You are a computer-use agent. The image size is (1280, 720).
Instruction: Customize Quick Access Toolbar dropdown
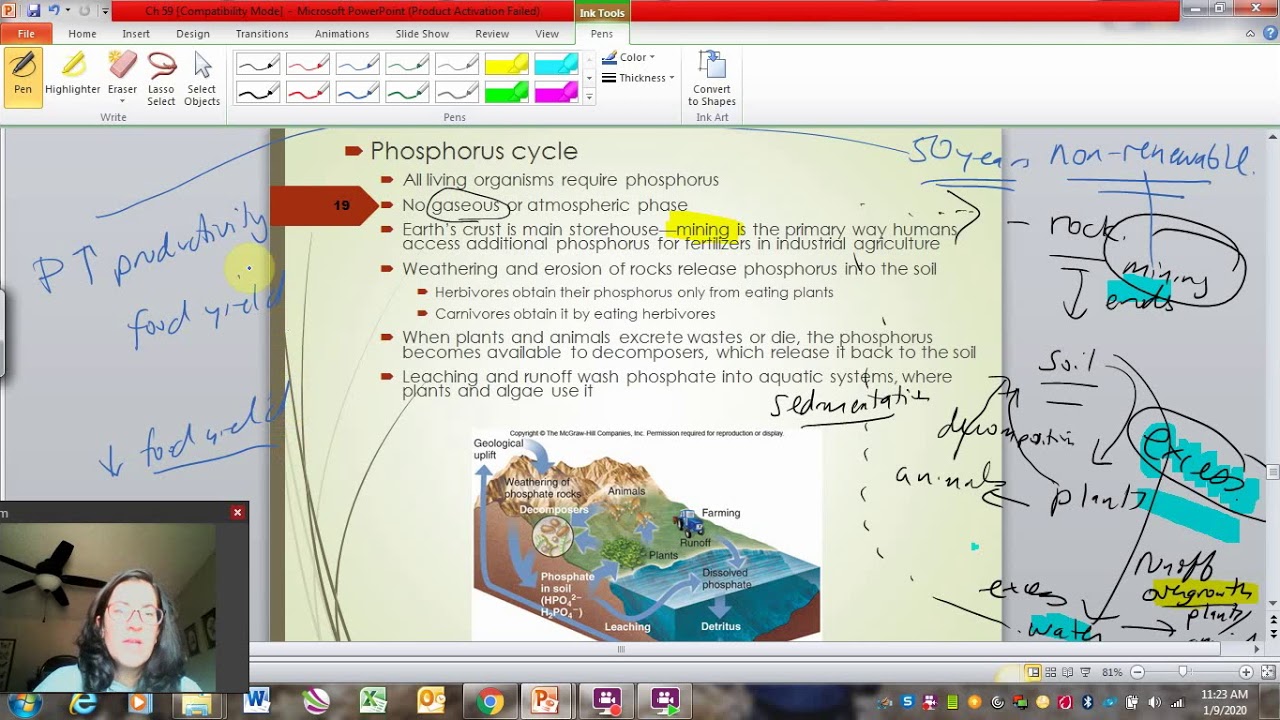105,12
